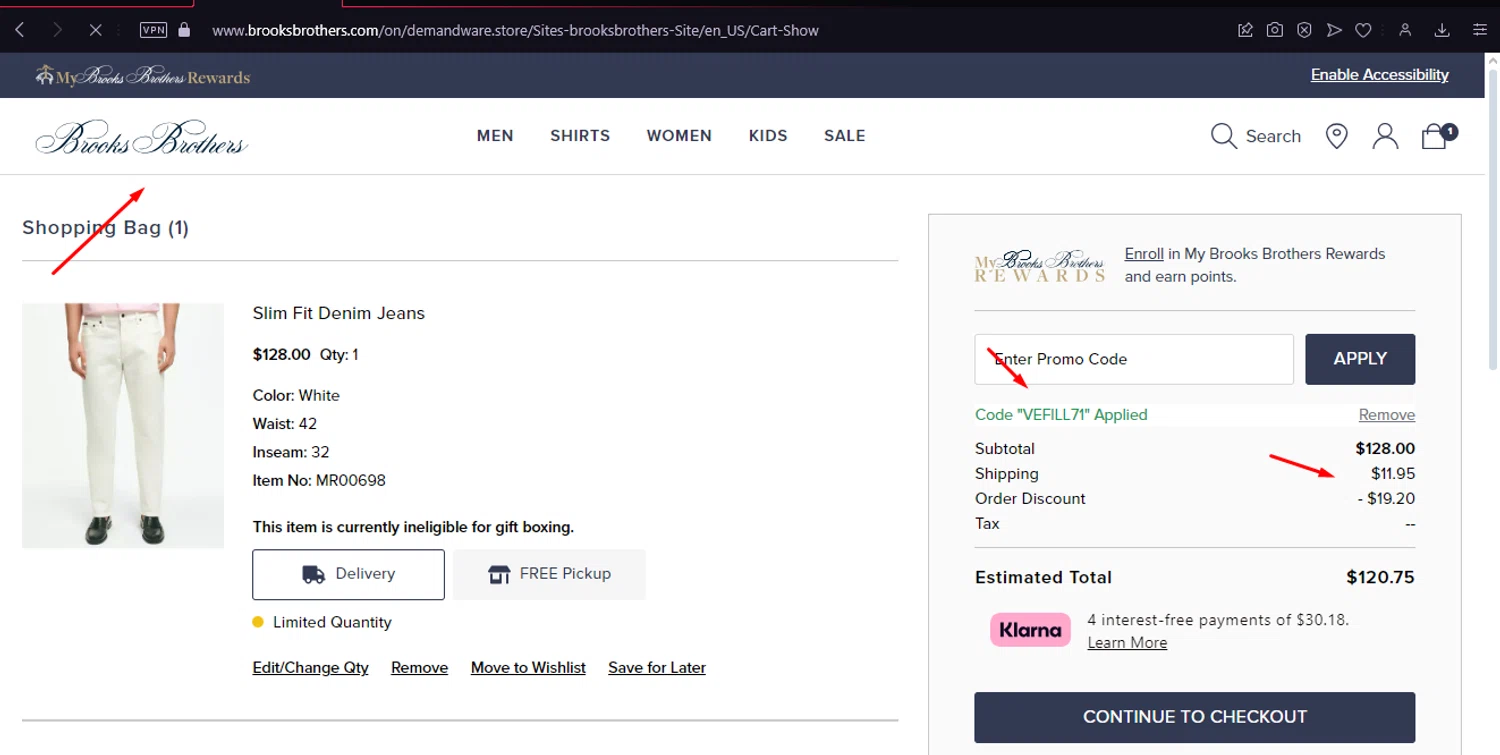Click Edit/Change Qty link

(x=311, y=668)
